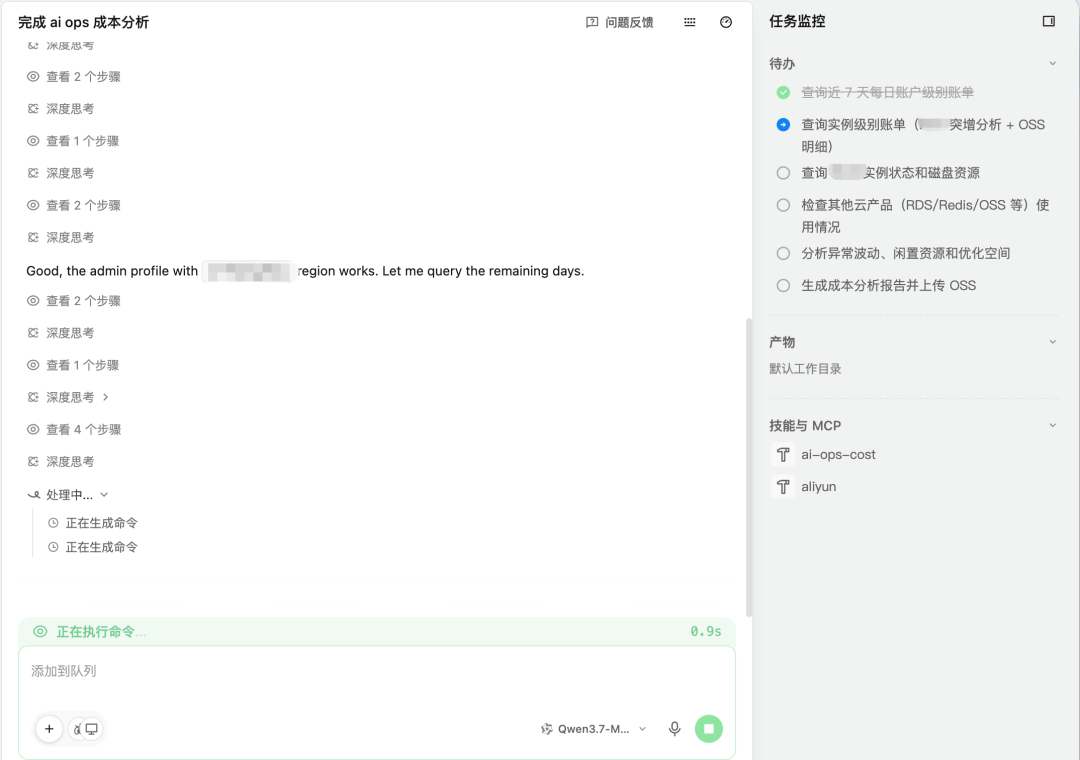Screen dimensions: 1080x760
Task: Click the 分析异常波动、闲置资源和优化空间 text
Action: [x=906, y=253]
